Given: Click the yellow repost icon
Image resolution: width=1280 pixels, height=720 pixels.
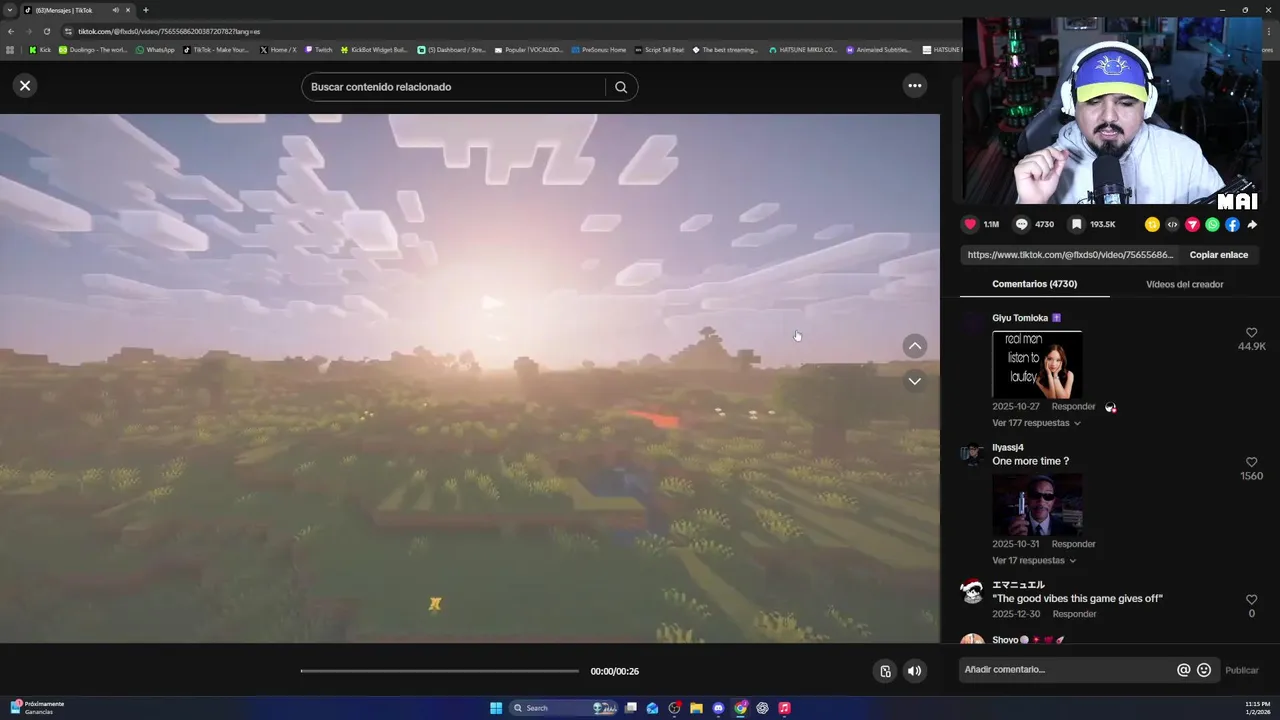Looking at the screenshot, I should click(x=1152, y=225).
